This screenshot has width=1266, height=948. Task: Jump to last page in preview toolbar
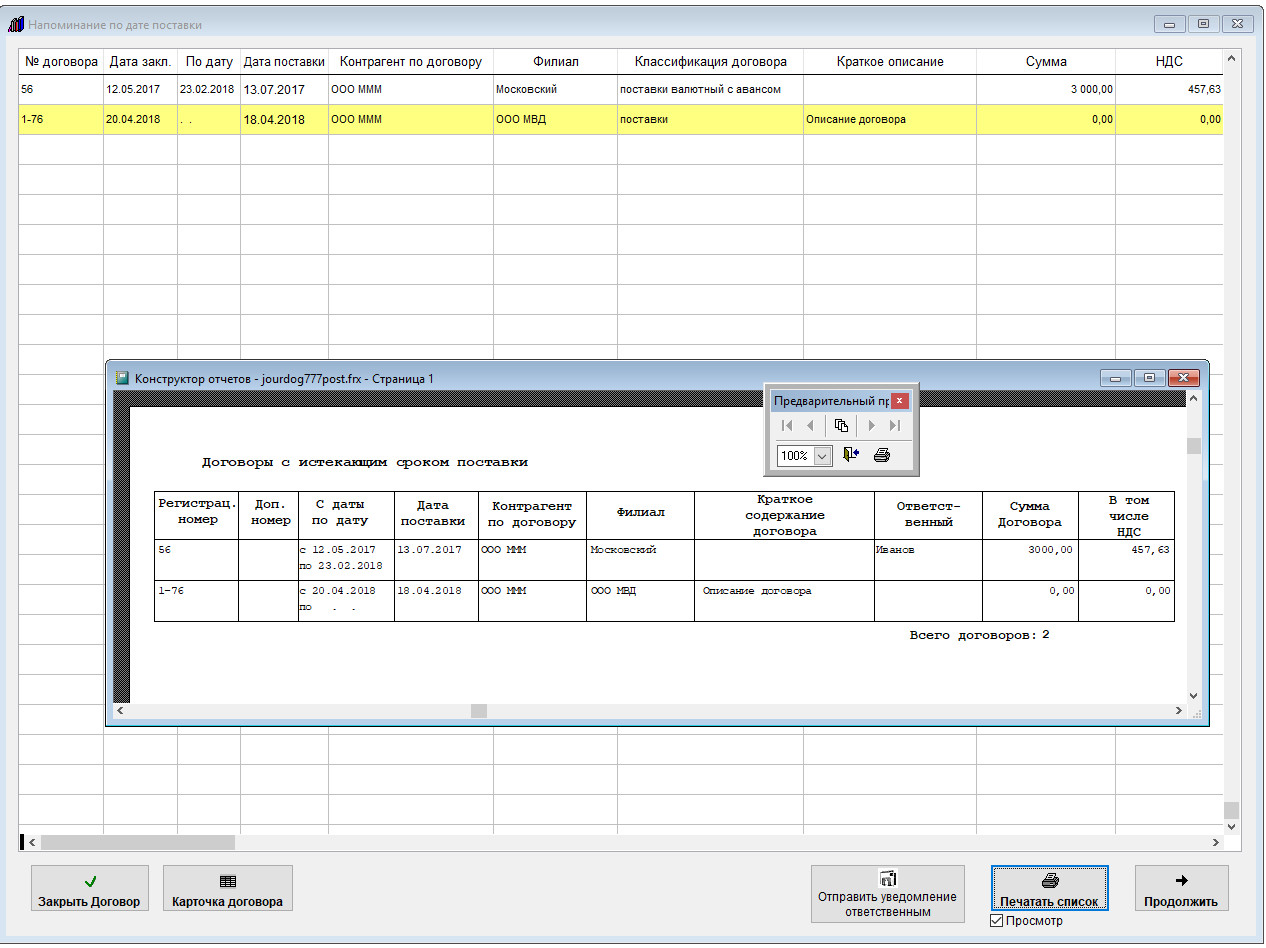tap(895, 425)
